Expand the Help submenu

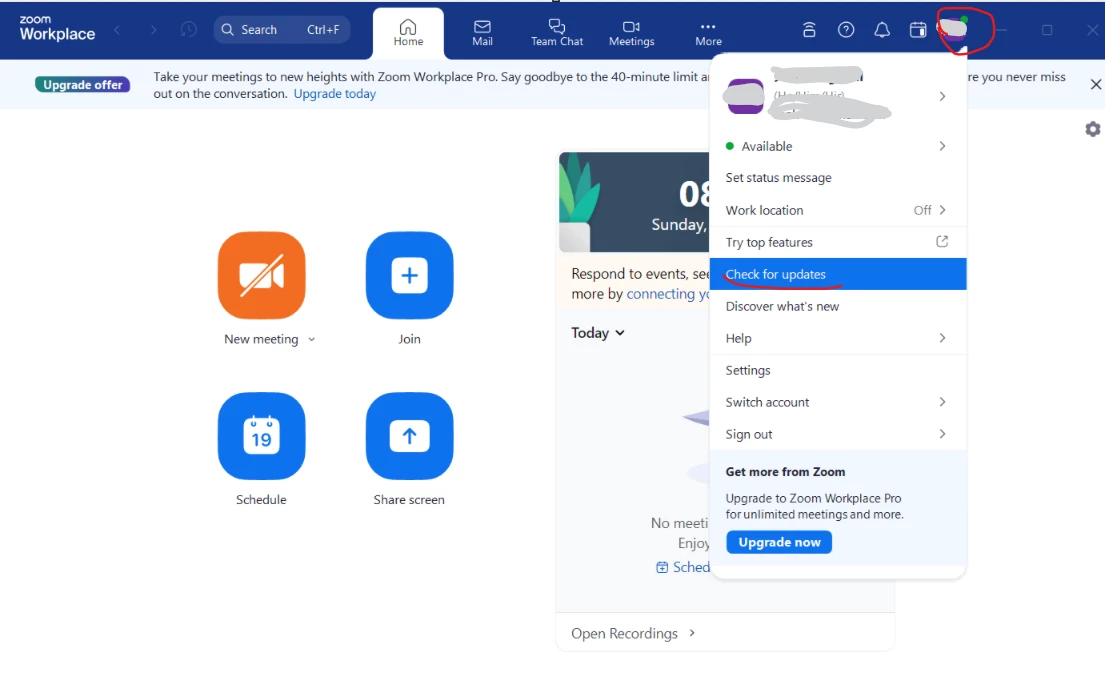942,338
